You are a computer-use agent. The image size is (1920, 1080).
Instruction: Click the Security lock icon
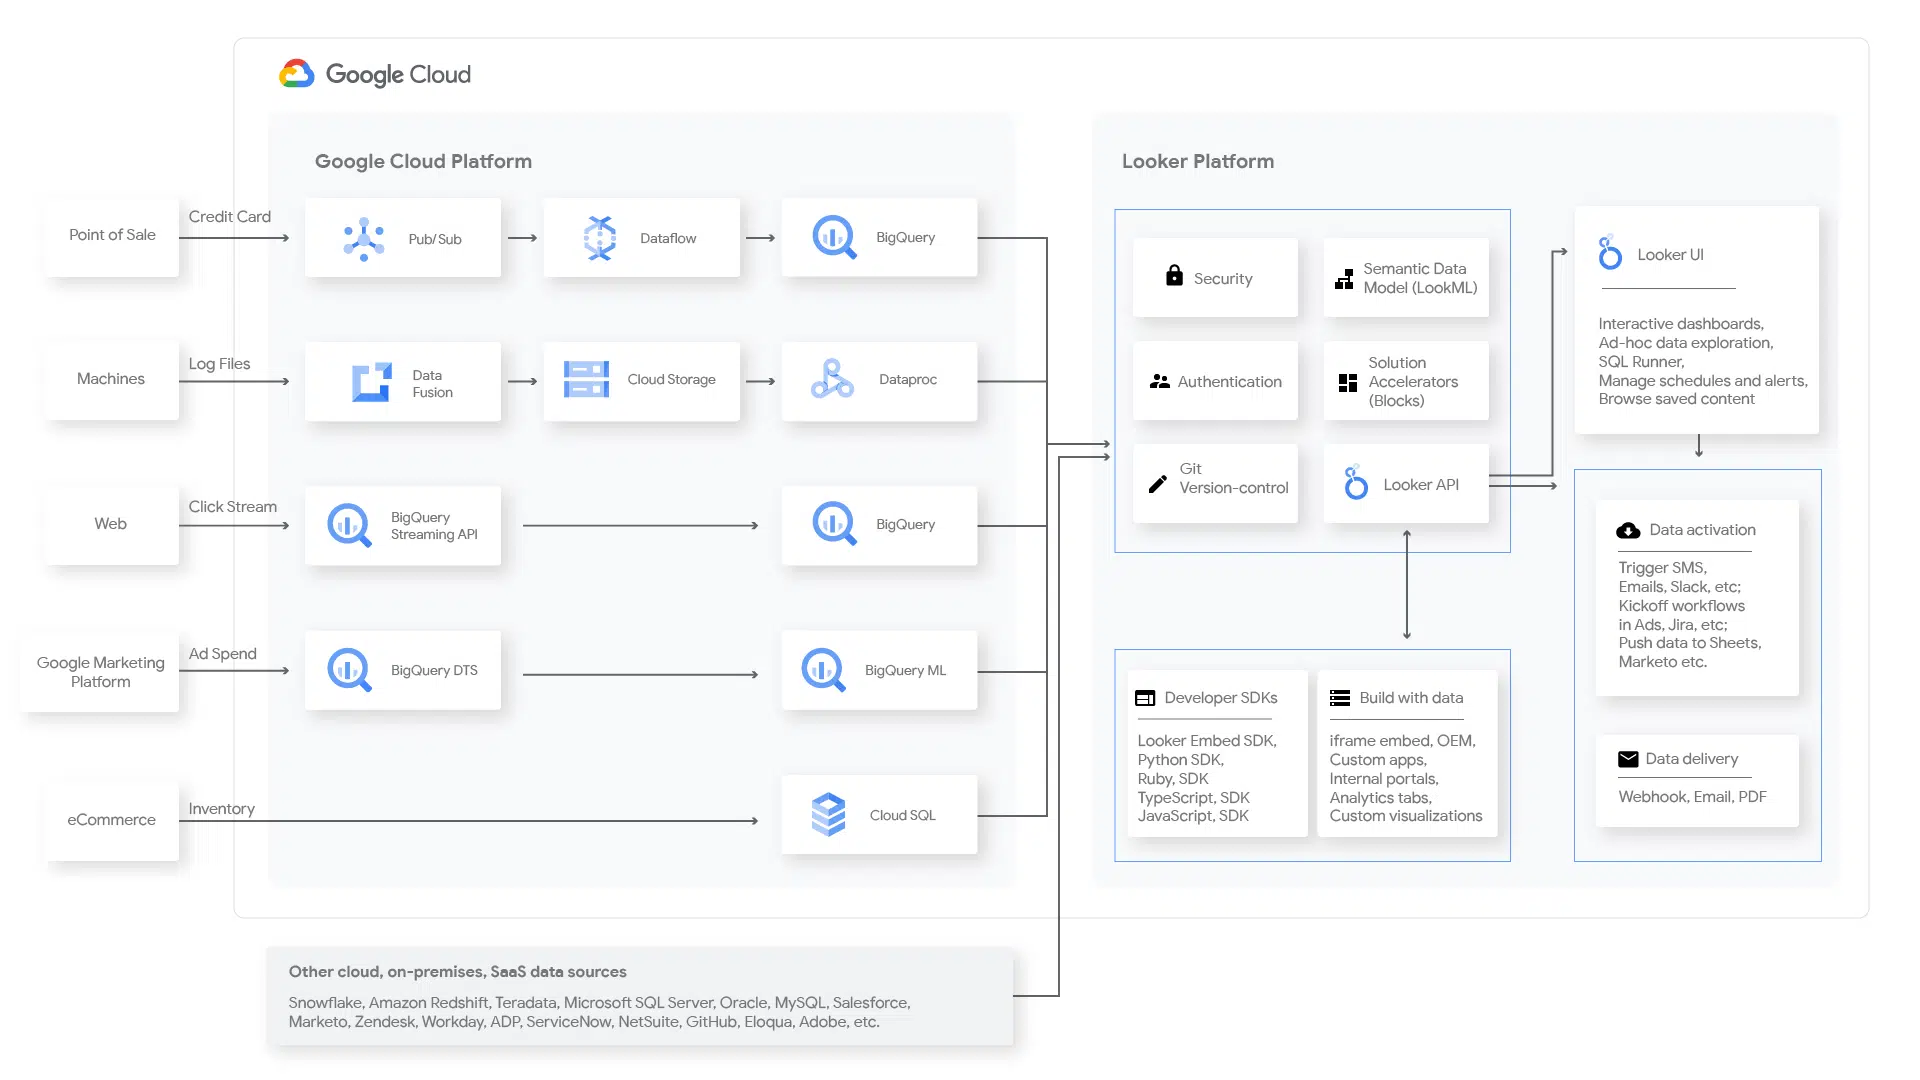(1174, 276)
